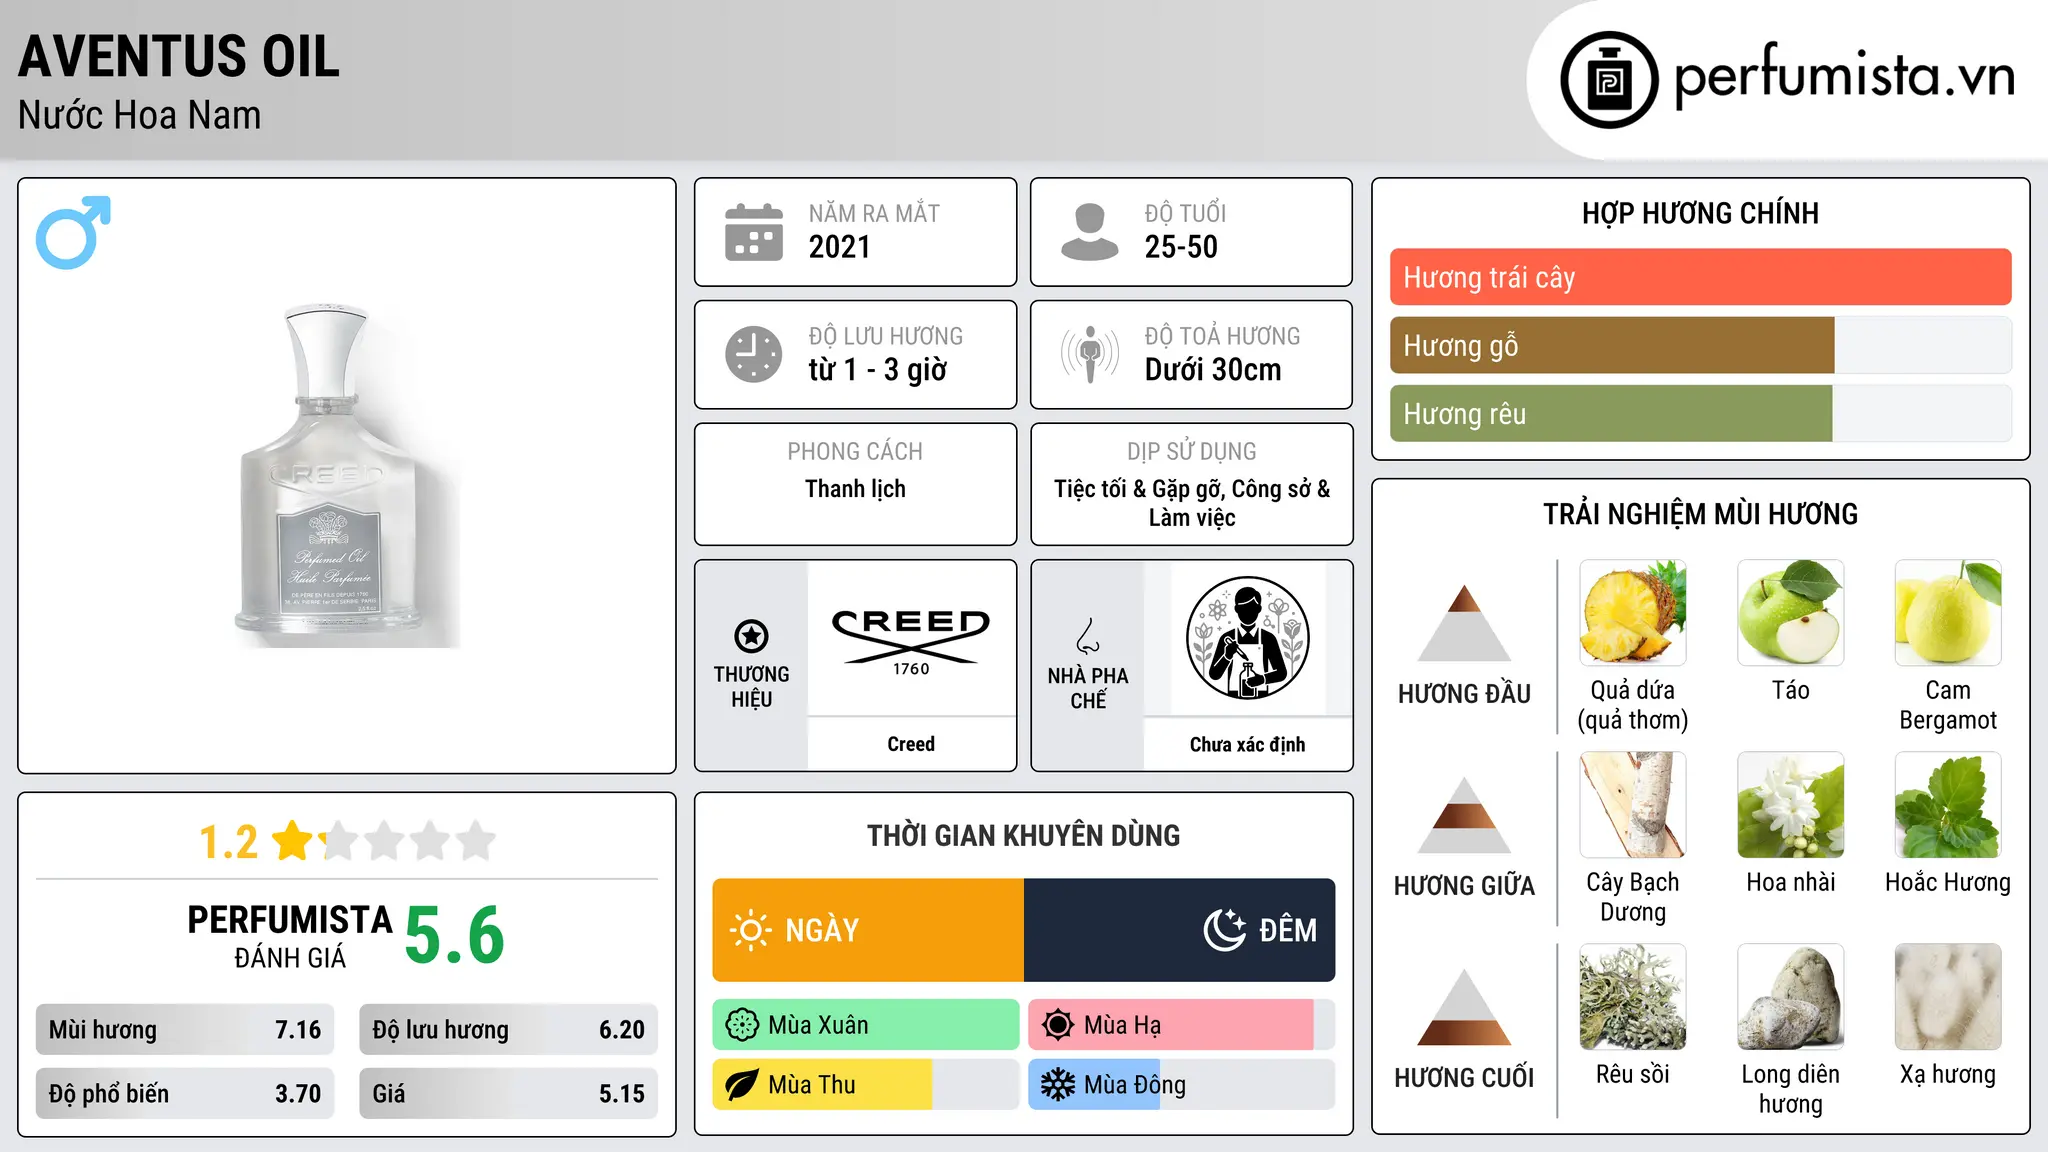Image resolution: width=2048 pixels, height=1152 pixels.
Task: Click the perfumista.vn perfume bottle logo
Action: [x=1609, y=80]
